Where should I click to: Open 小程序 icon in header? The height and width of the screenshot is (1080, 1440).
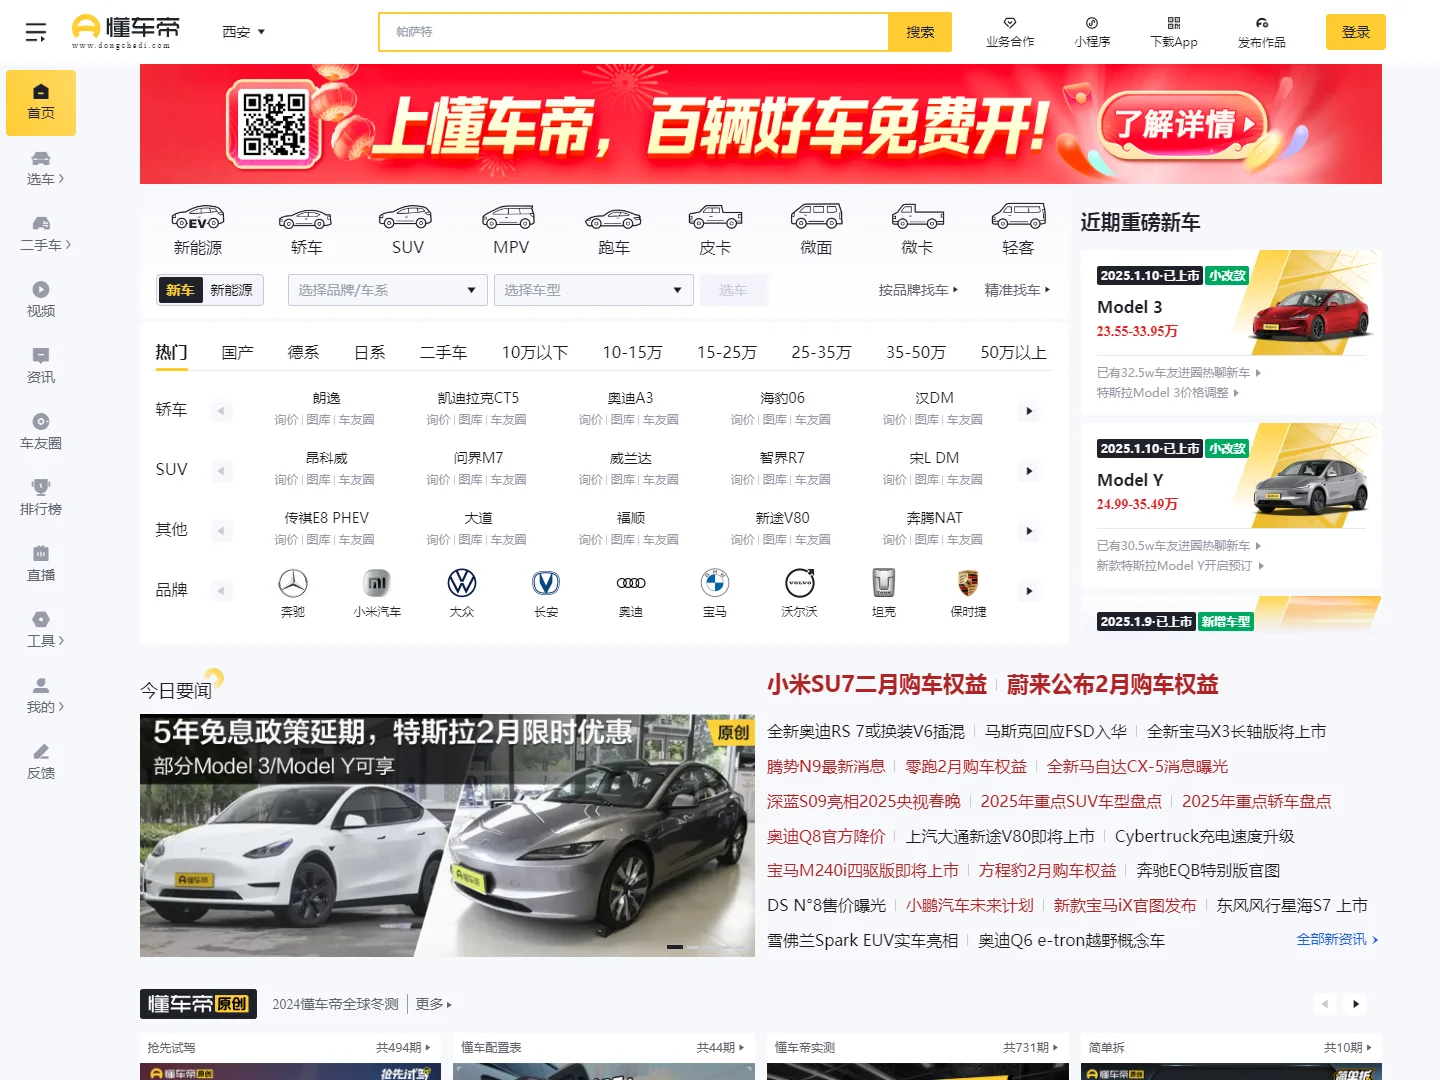coord(1092,32)
